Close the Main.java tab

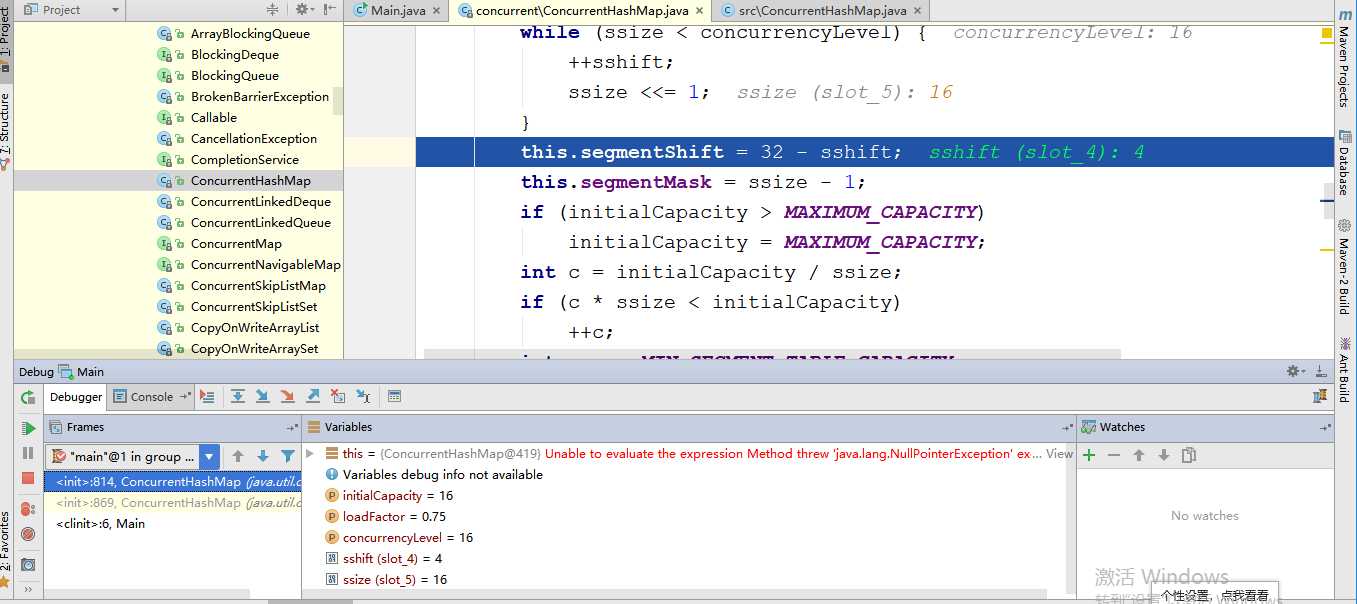pos(437,10)
